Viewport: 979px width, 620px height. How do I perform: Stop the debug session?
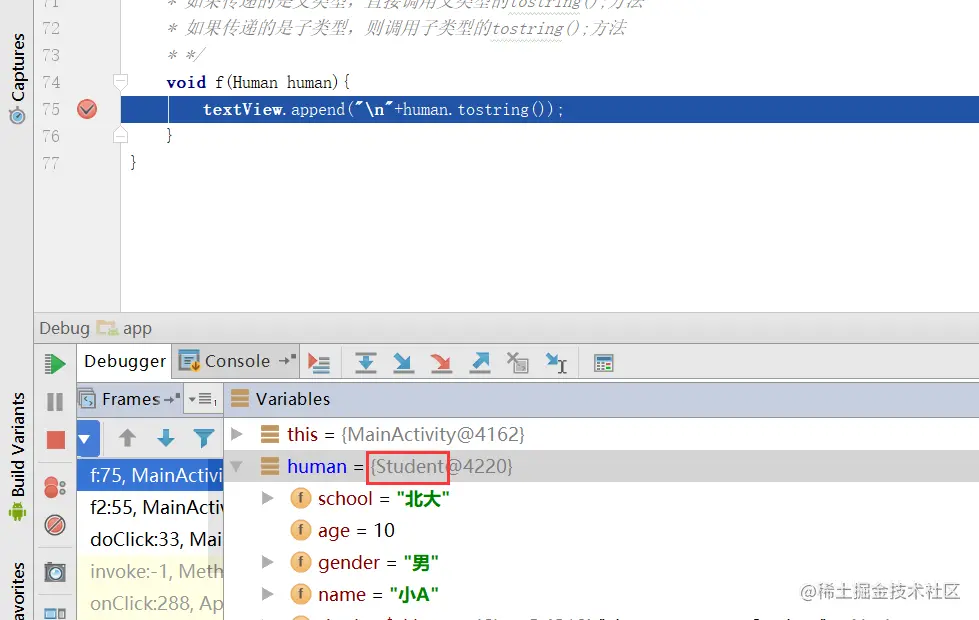tap(56, 440)
